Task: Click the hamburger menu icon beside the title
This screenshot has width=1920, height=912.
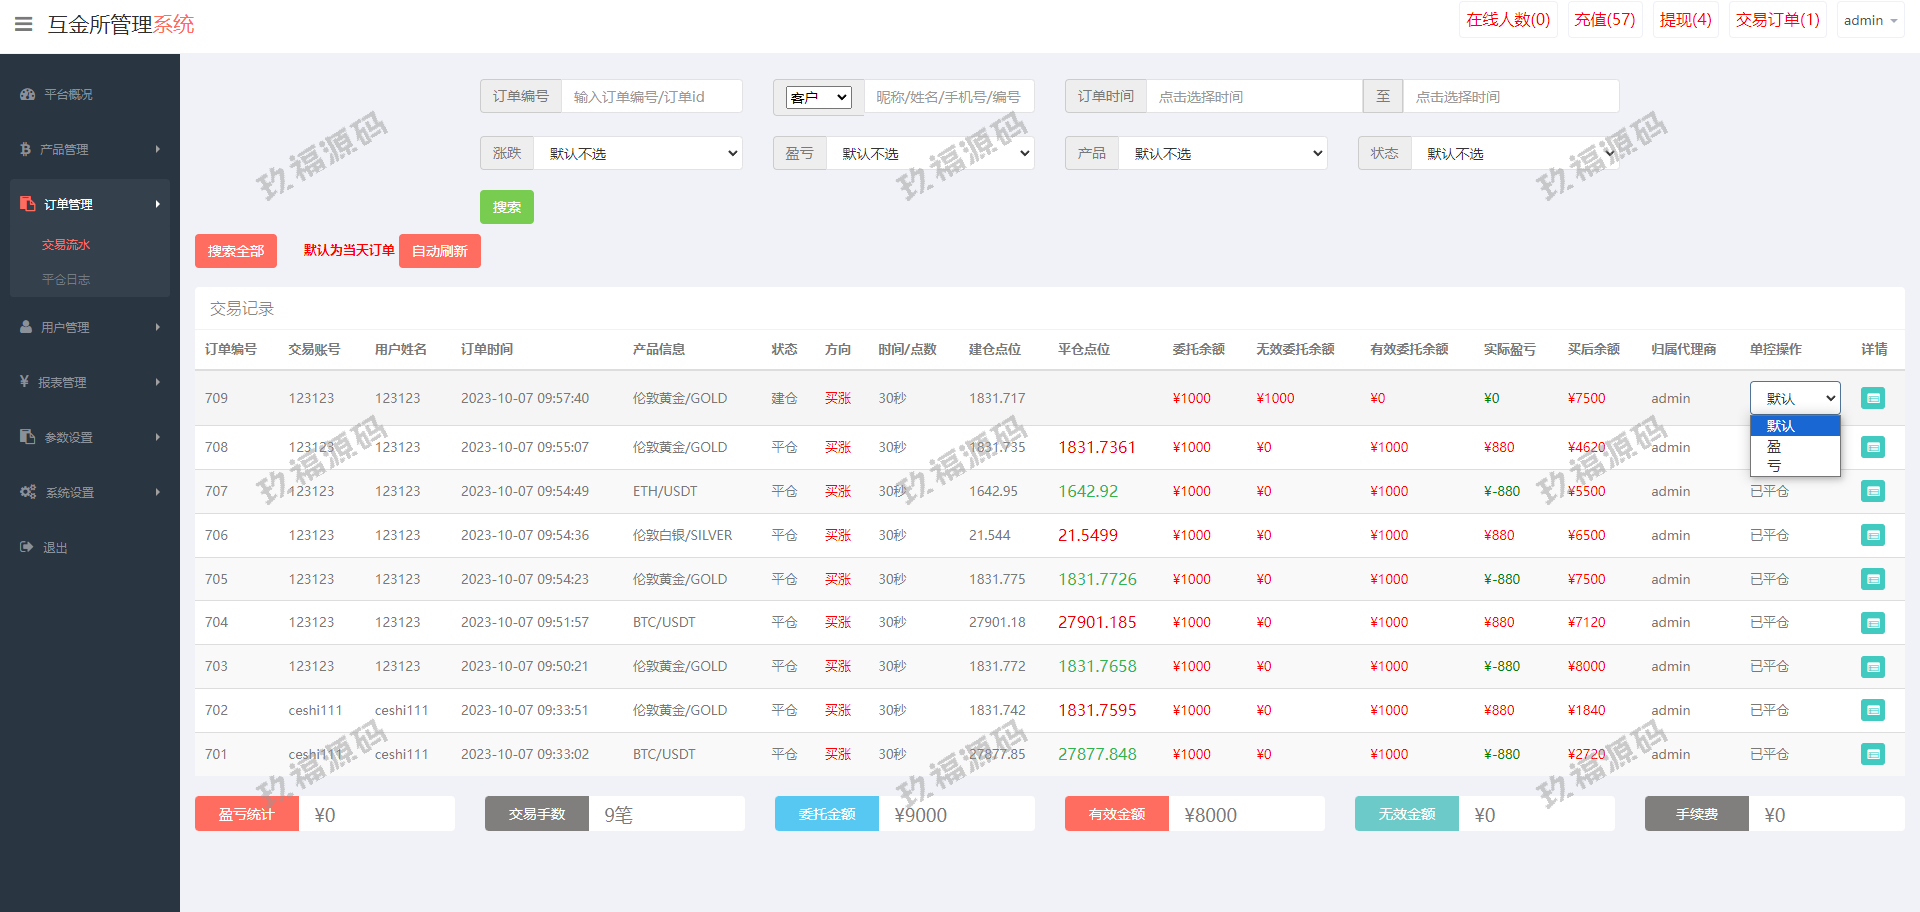Action: pyautogui.click(x=24, y=24)
